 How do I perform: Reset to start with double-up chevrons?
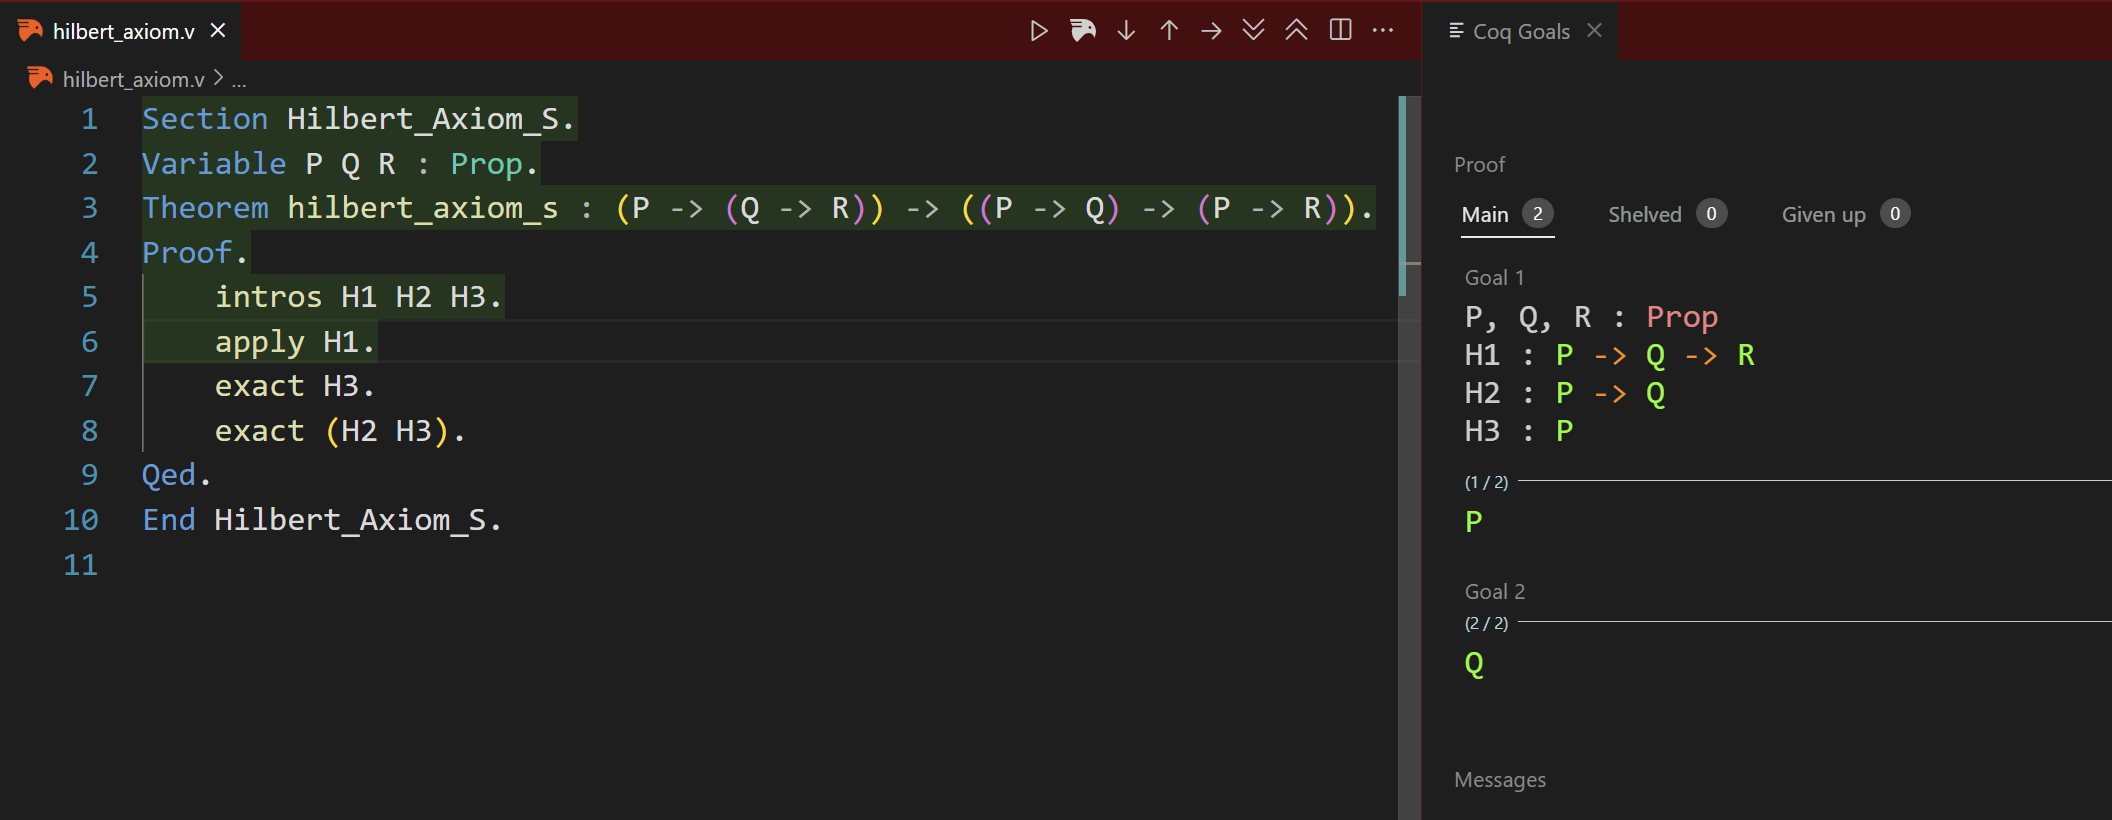click(x=1296, y=31)
